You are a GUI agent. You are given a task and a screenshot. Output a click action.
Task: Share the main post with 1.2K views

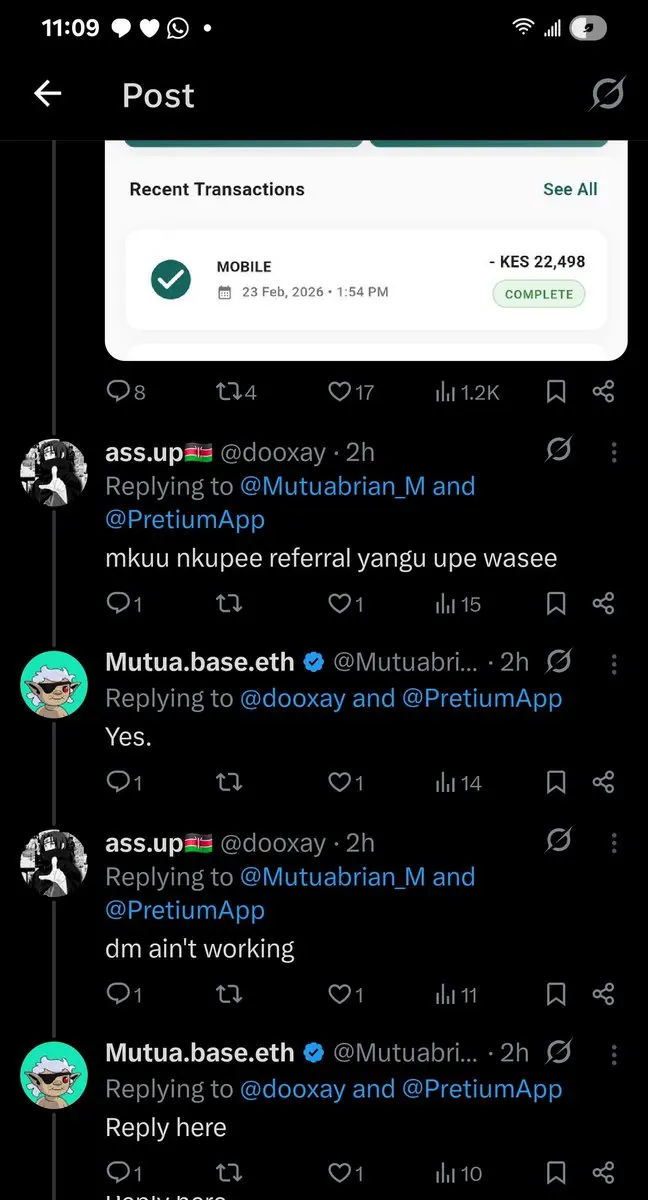603,392
